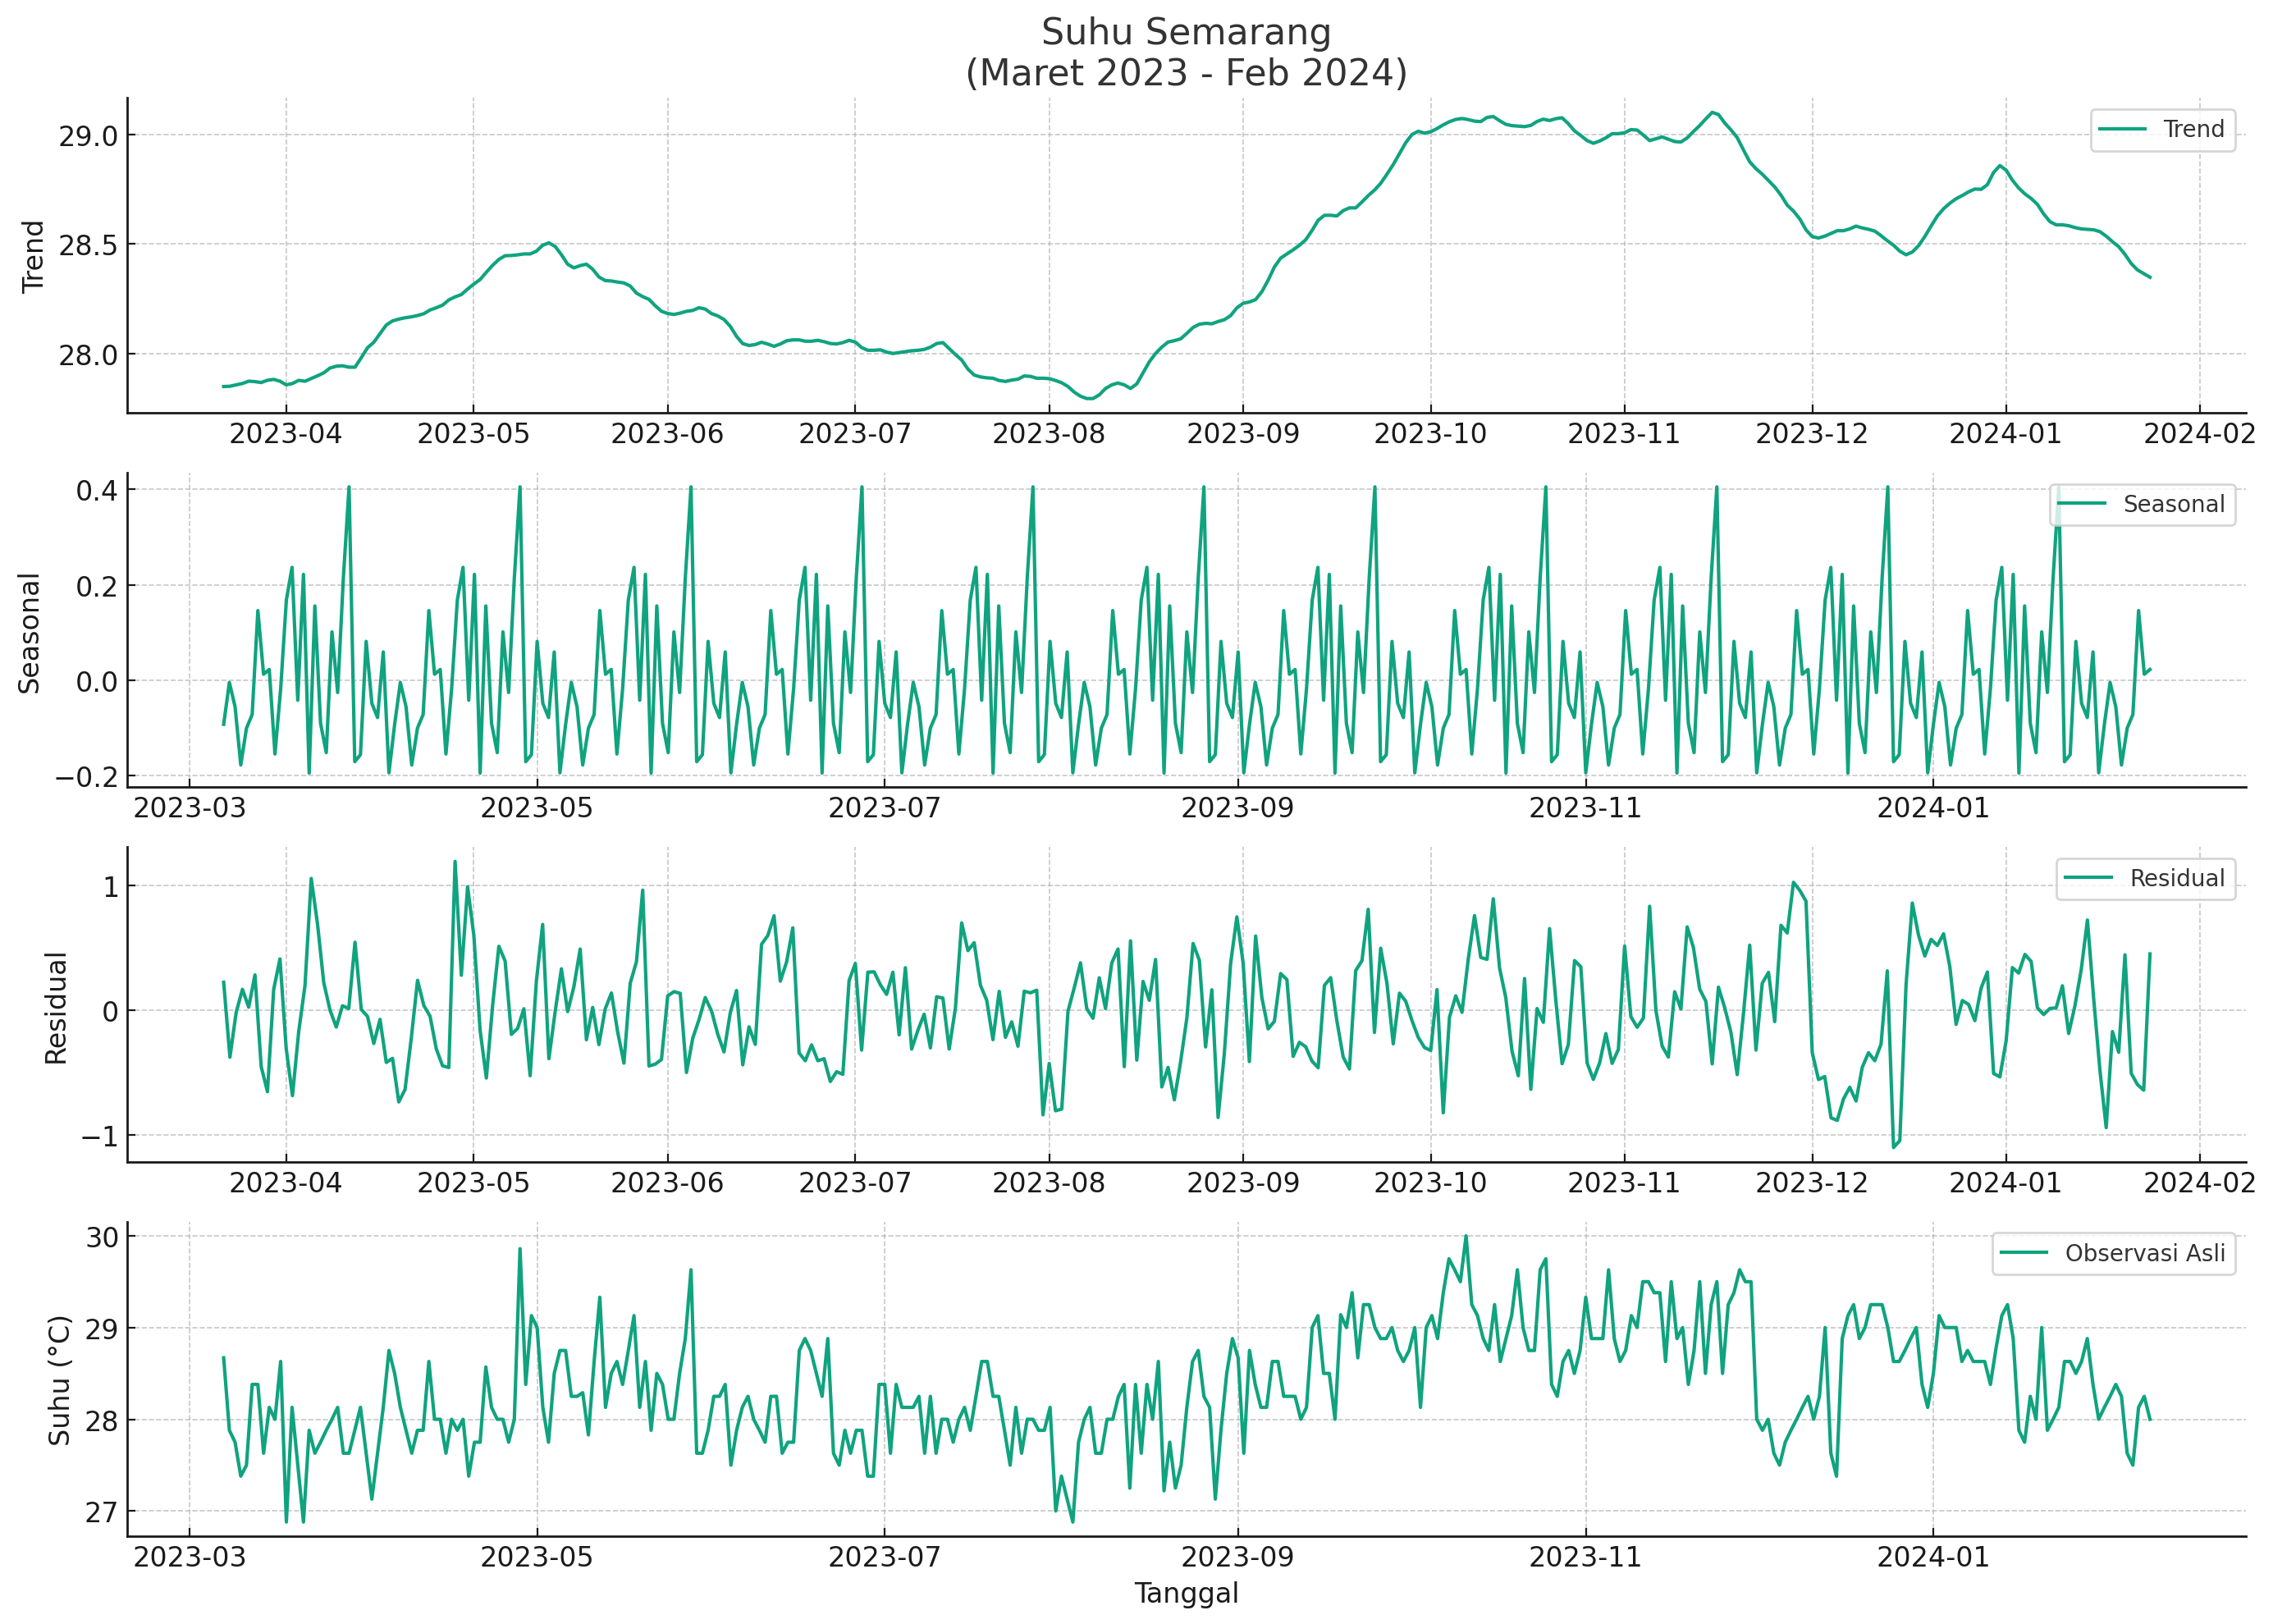Click the "Suhu (°C)" y-axis label
Screen dimensions: 2273x1624
(59, 1380)
